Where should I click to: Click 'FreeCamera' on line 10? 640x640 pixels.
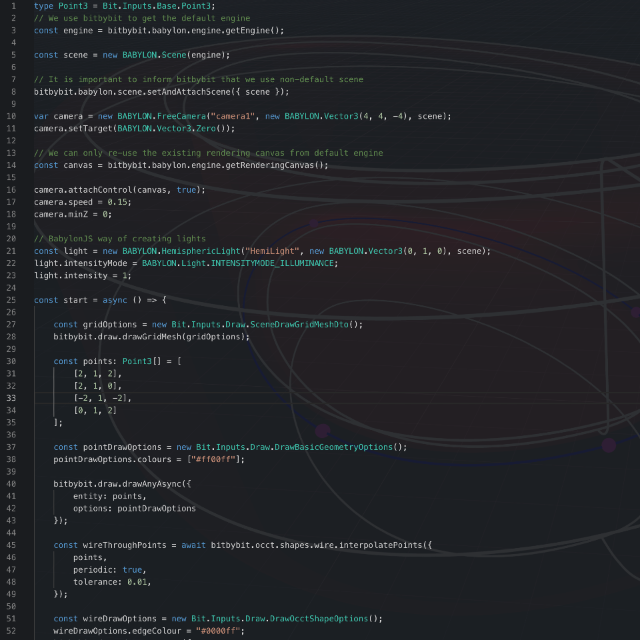[x=181, y=116]
